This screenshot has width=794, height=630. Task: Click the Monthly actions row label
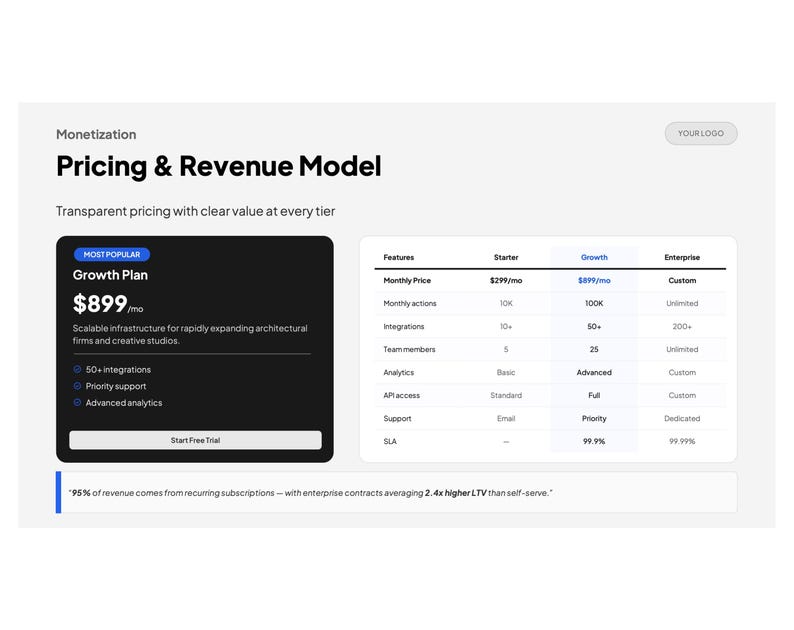(410, 303)
